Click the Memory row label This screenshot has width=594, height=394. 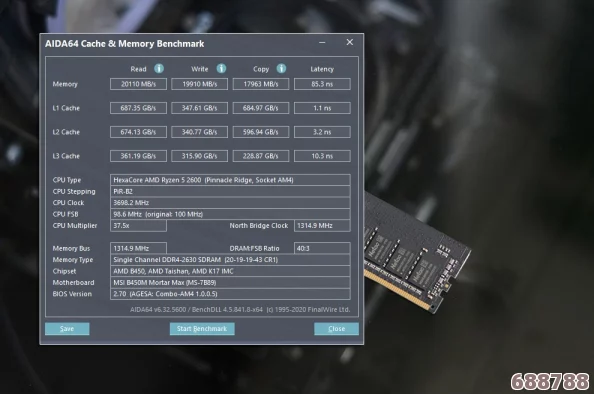coord(65,84)
